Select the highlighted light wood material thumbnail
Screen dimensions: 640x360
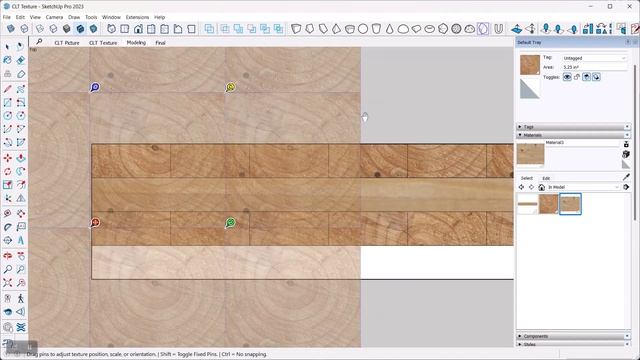point(570,204)
